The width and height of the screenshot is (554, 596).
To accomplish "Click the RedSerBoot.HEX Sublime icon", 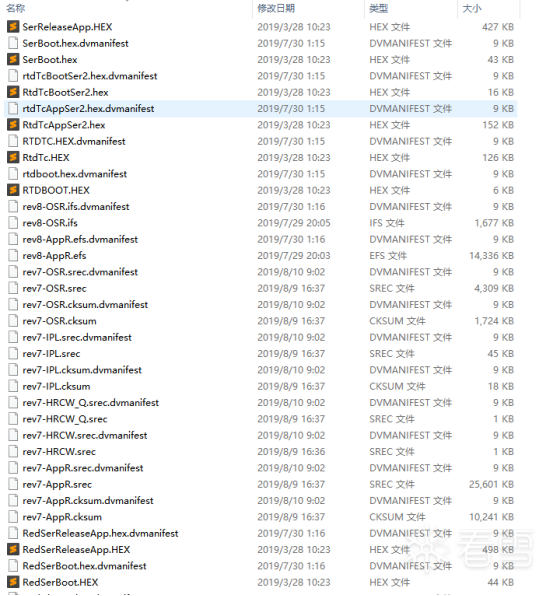I will click(x=13, y=582).
